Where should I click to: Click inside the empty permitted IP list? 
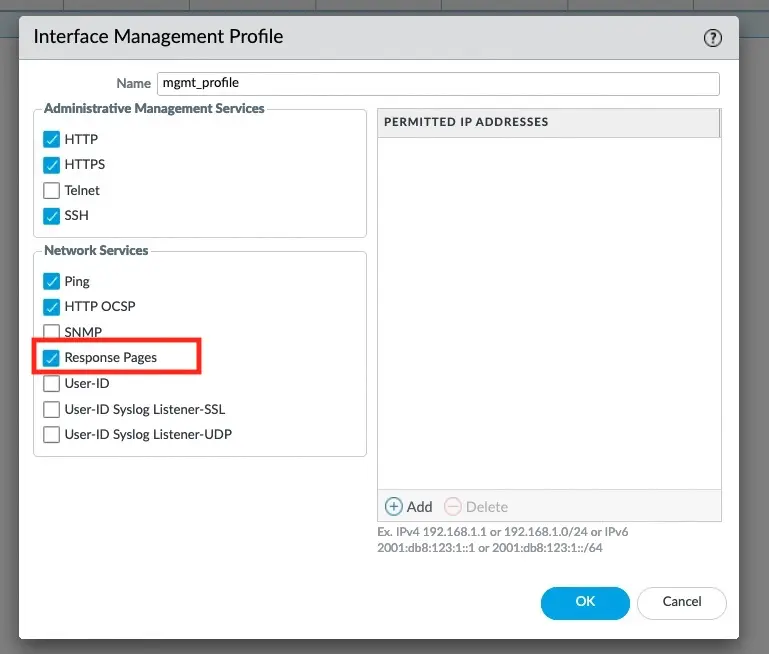coord(548,310)
